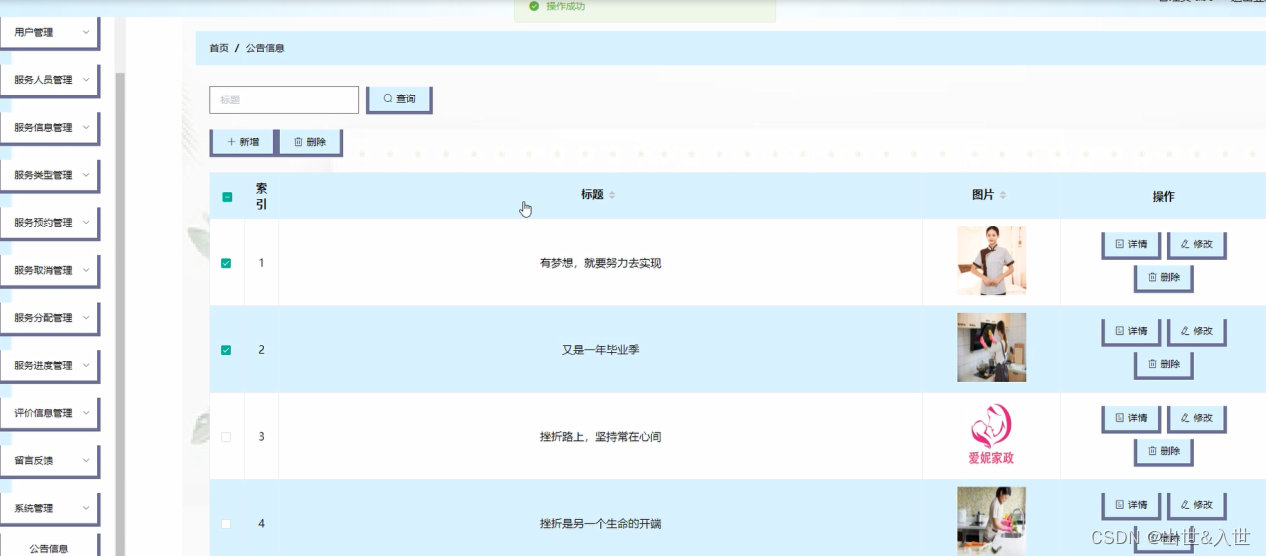This screenshot has height=556, width=1266.
Task: Open thumbnail image for 有梦想，就要努力去实现
Action: tap(991, 260)
